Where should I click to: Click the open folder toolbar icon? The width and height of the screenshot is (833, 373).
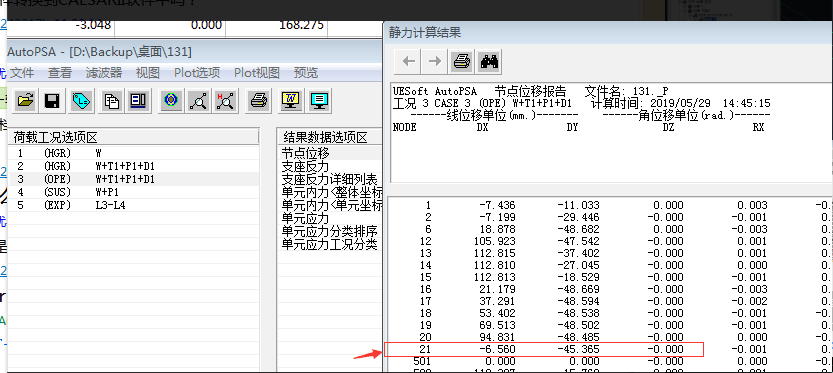coord(24,100)
